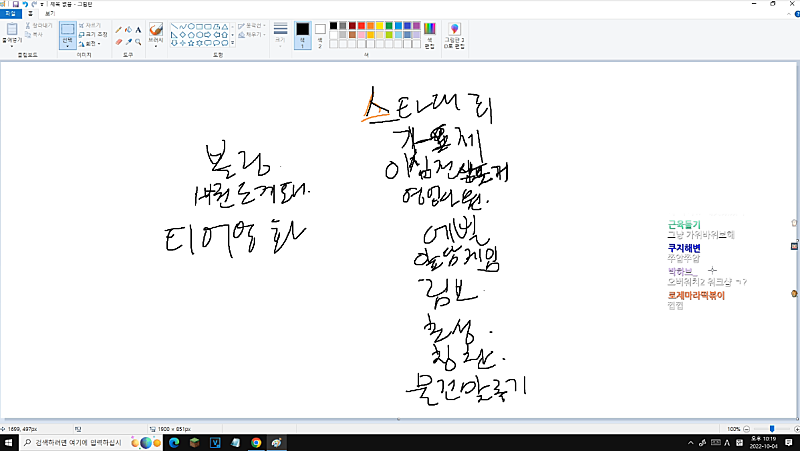The image size is (800, 451).
Task: Click chat name 로제마라떡볶이
Action: tap(696, 295)
